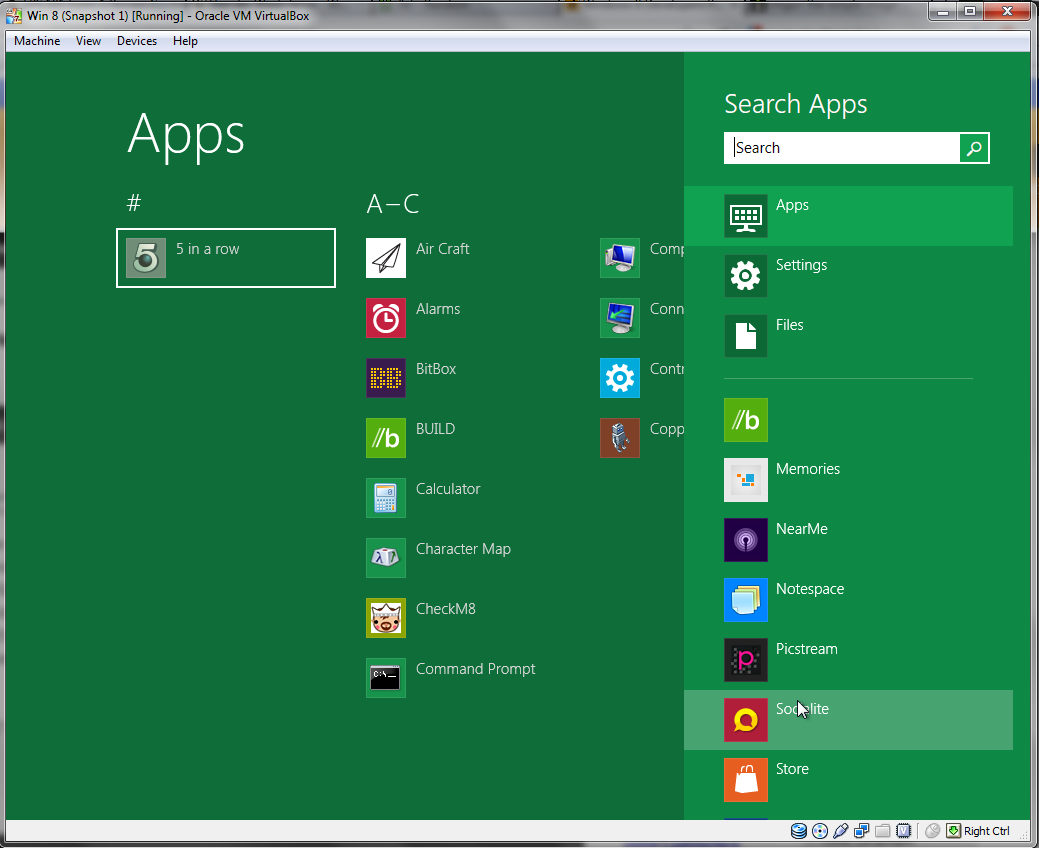Image resolution: width=1039 pixels, height=848 pixels.
Task: Open the 5 in a row app icon
Action: [146, 258]
